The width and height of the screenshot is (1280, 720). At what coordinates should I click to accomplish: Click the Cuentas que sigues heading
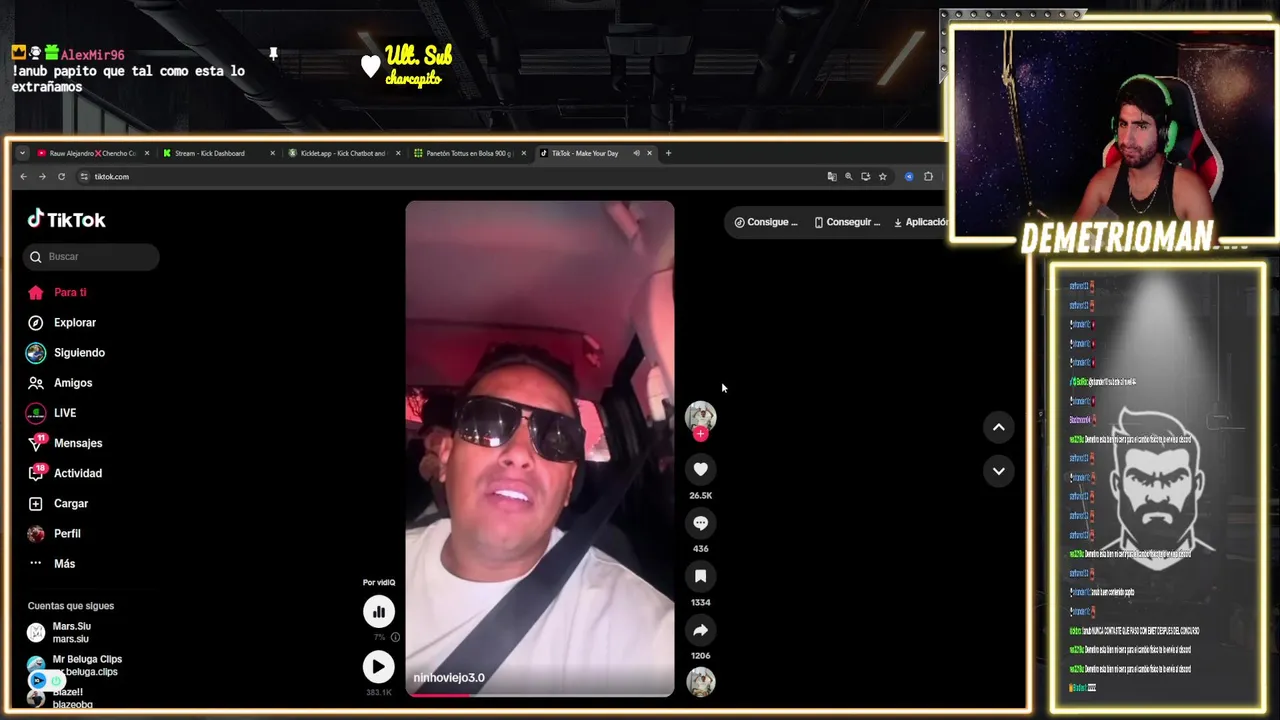click(x=71, y=605)
